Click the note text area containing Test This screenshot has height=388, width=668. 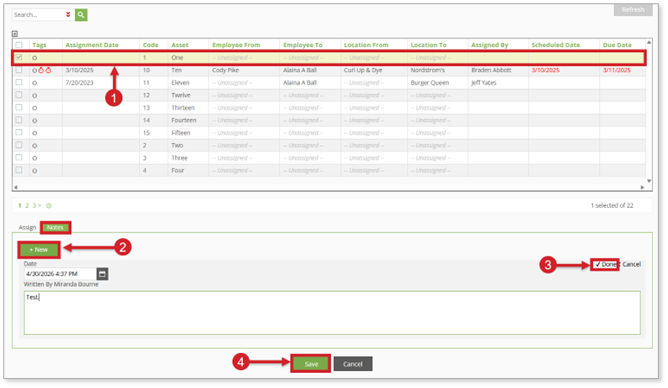pyautogui.click(x=332, y=313)
